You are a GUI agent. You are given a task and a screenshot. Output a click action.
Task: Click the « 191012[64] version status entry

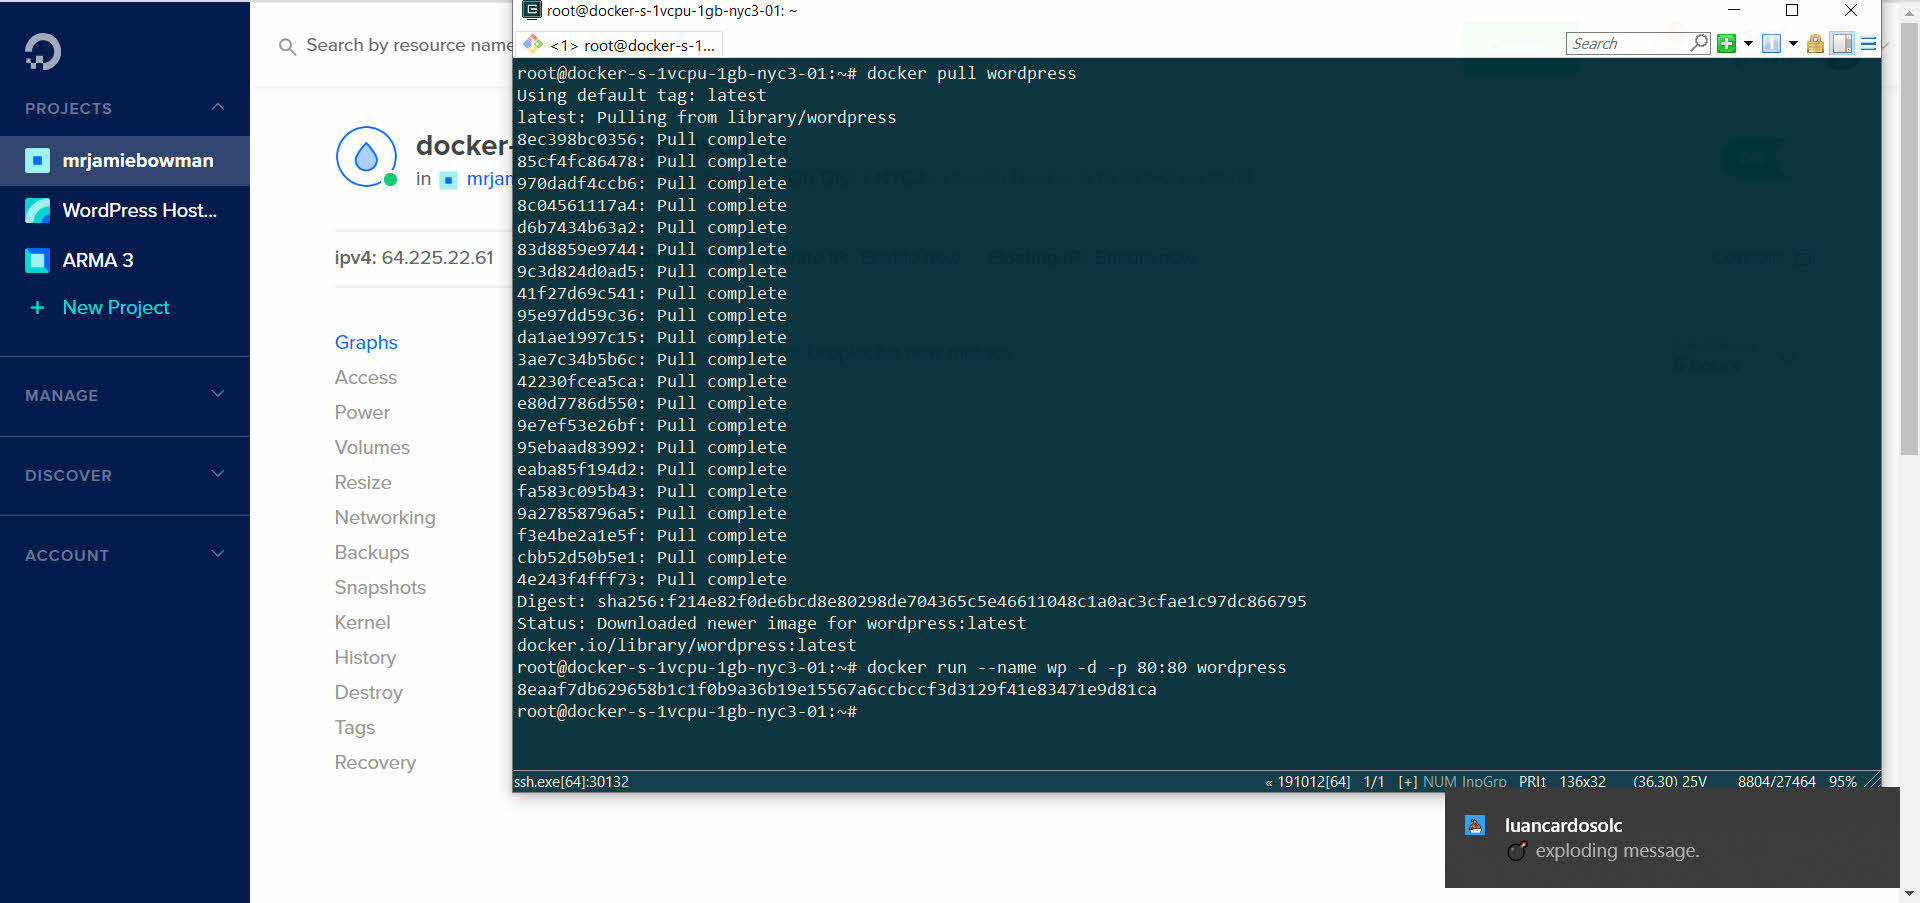click(x=1308, y=782)
